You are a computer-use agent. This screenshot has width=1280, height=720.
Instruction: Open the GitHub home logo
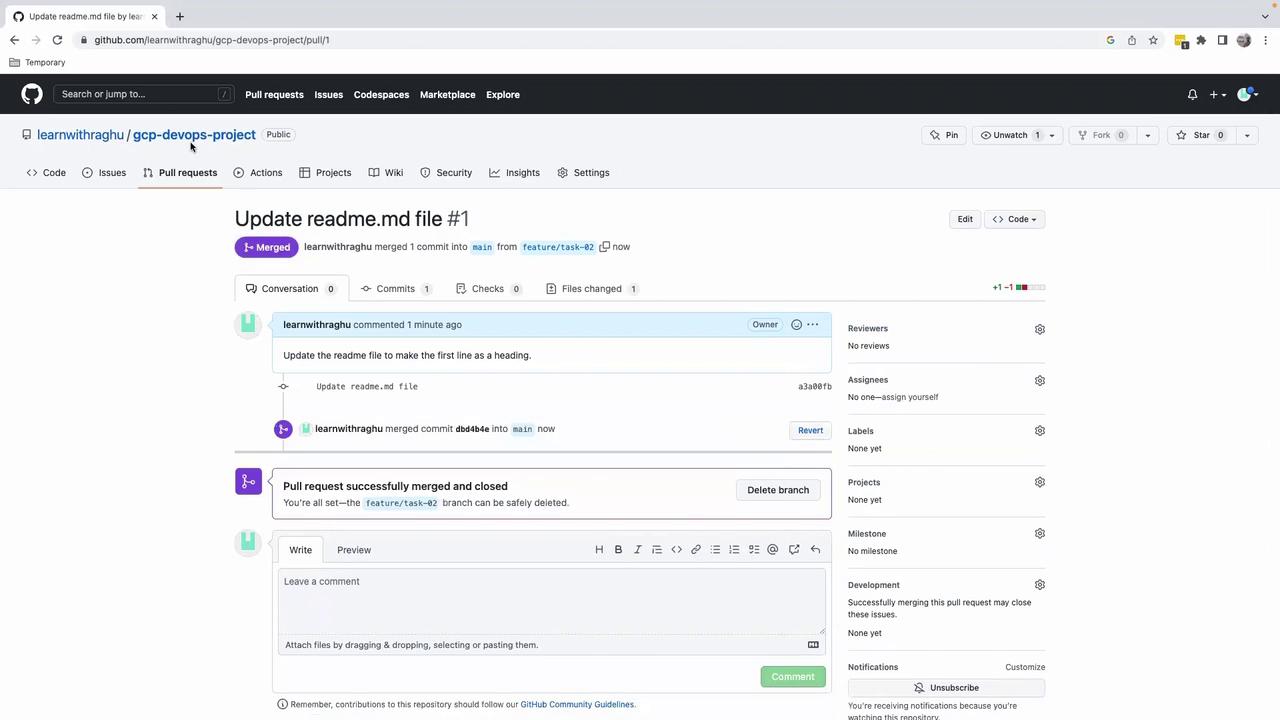[32, 94]
